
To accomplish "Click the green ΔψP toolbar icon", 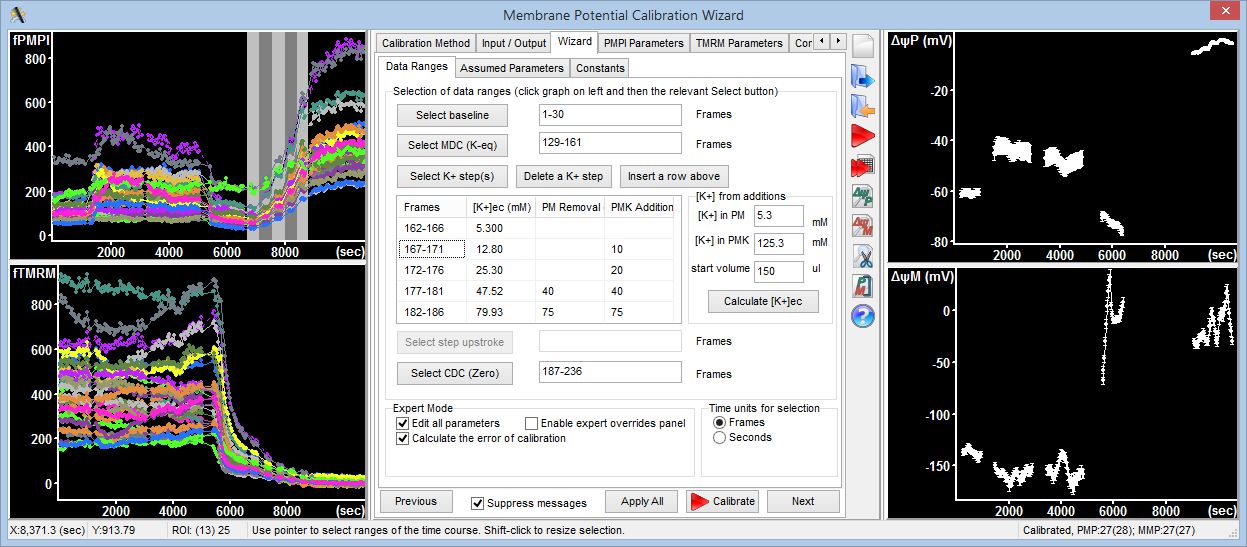I will tap(863, 195).
